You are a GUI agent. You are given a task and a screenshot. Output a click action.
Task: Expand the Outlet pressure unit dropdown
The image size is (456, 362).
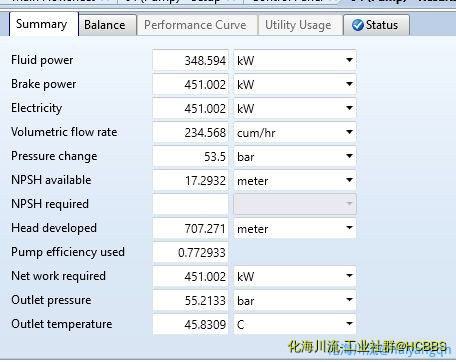coord(349,300)
